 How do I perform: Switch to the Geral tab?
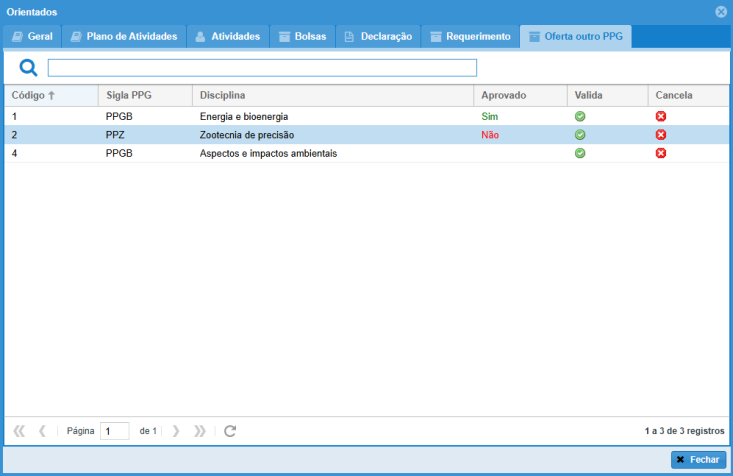point(32,37)
